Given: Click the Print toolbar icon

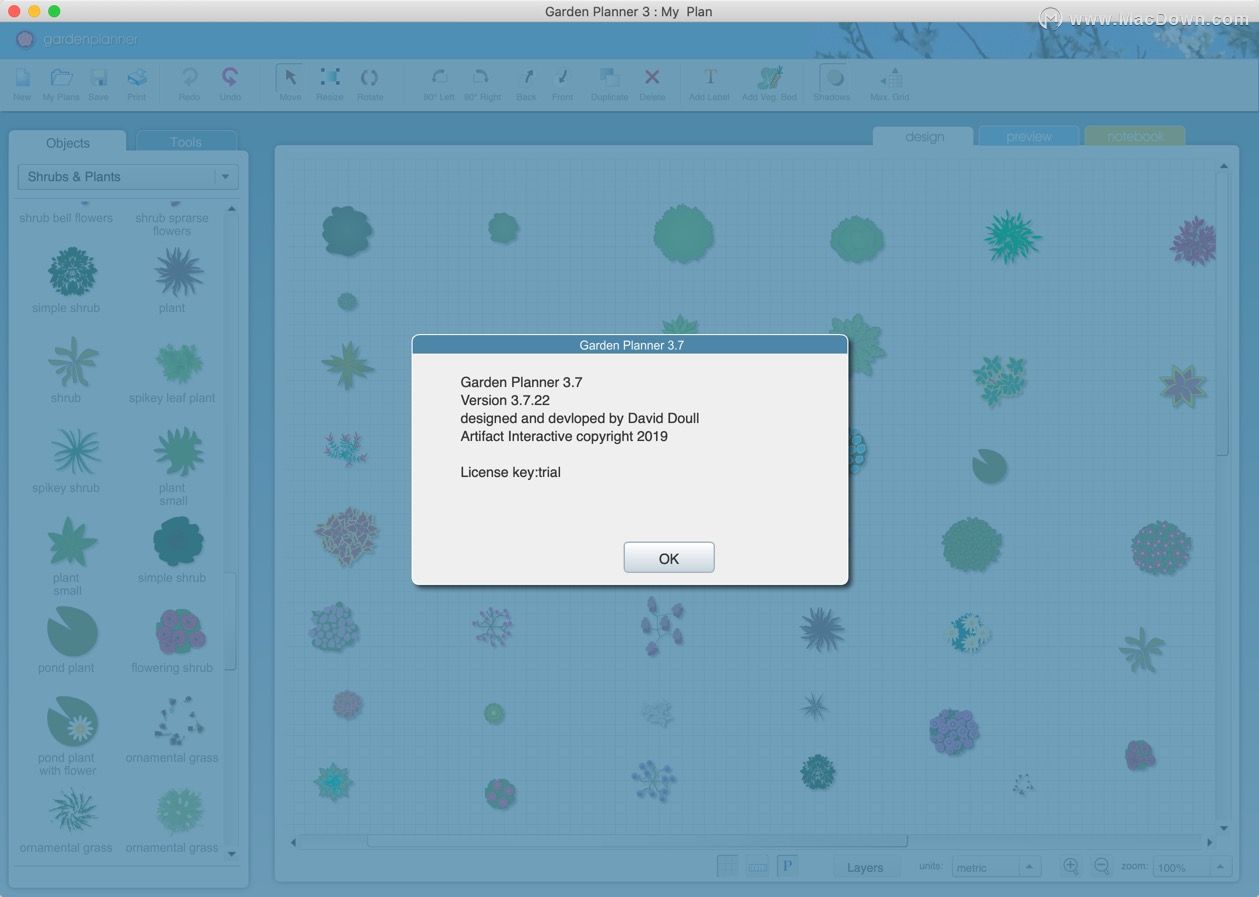Looking at the screenshot, I should [137, 78].
